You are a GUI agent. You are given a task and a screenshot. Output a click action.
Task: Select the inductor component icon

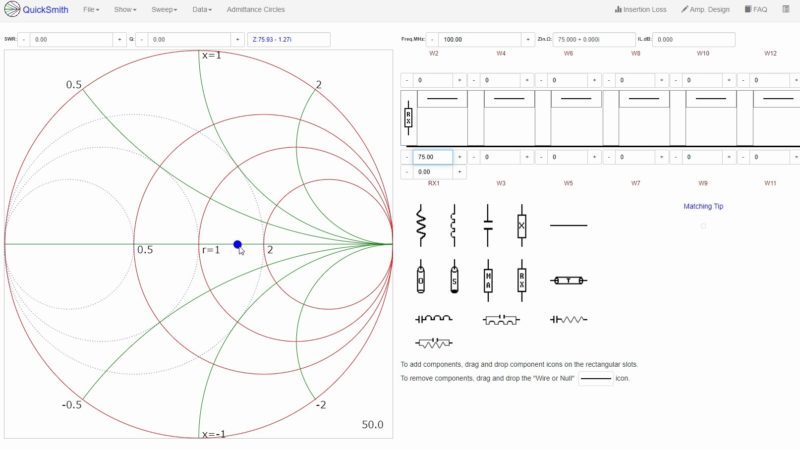454,225
